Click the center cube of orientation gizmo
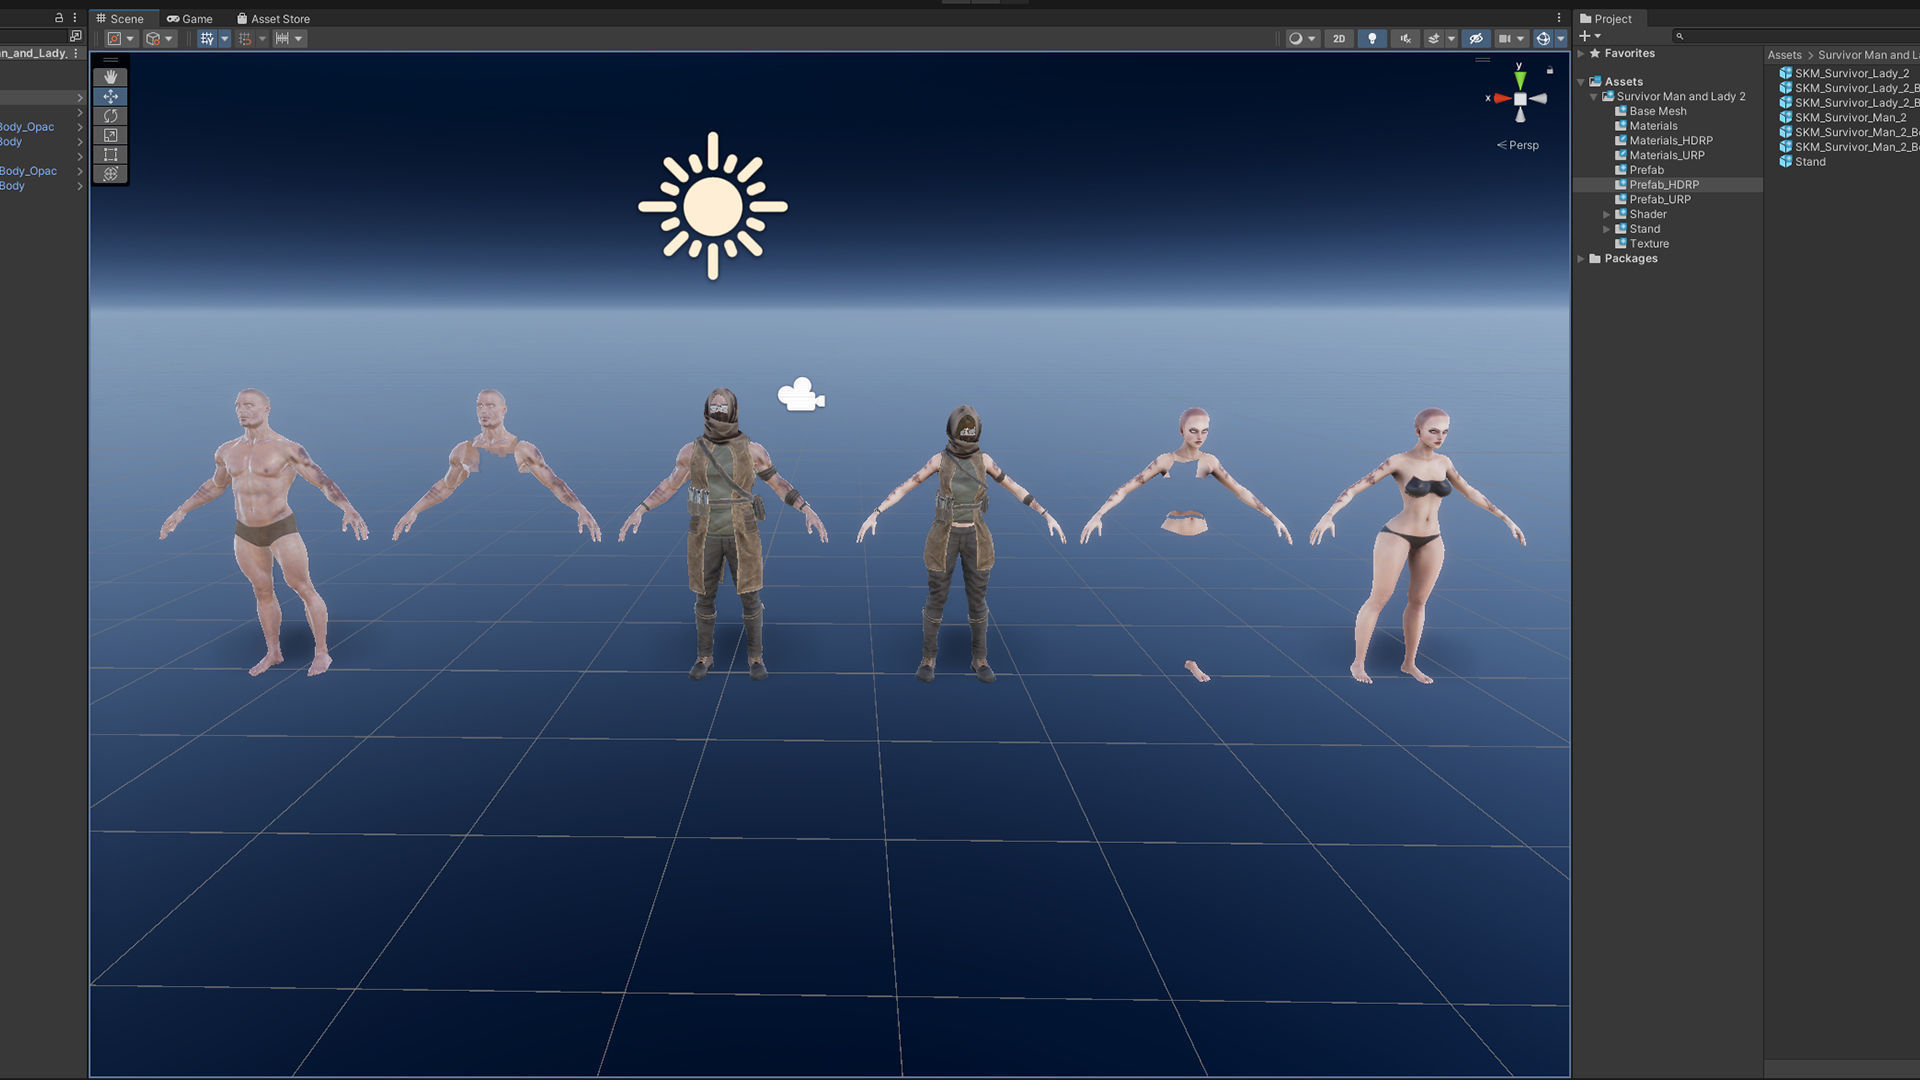 1520,99
